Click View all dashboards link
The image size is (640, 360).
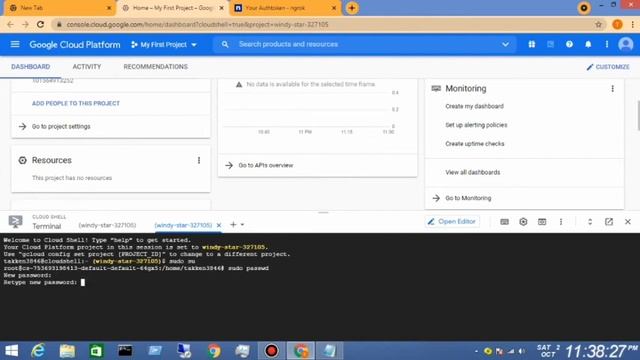pyautogui.click(x=473, y=172)
